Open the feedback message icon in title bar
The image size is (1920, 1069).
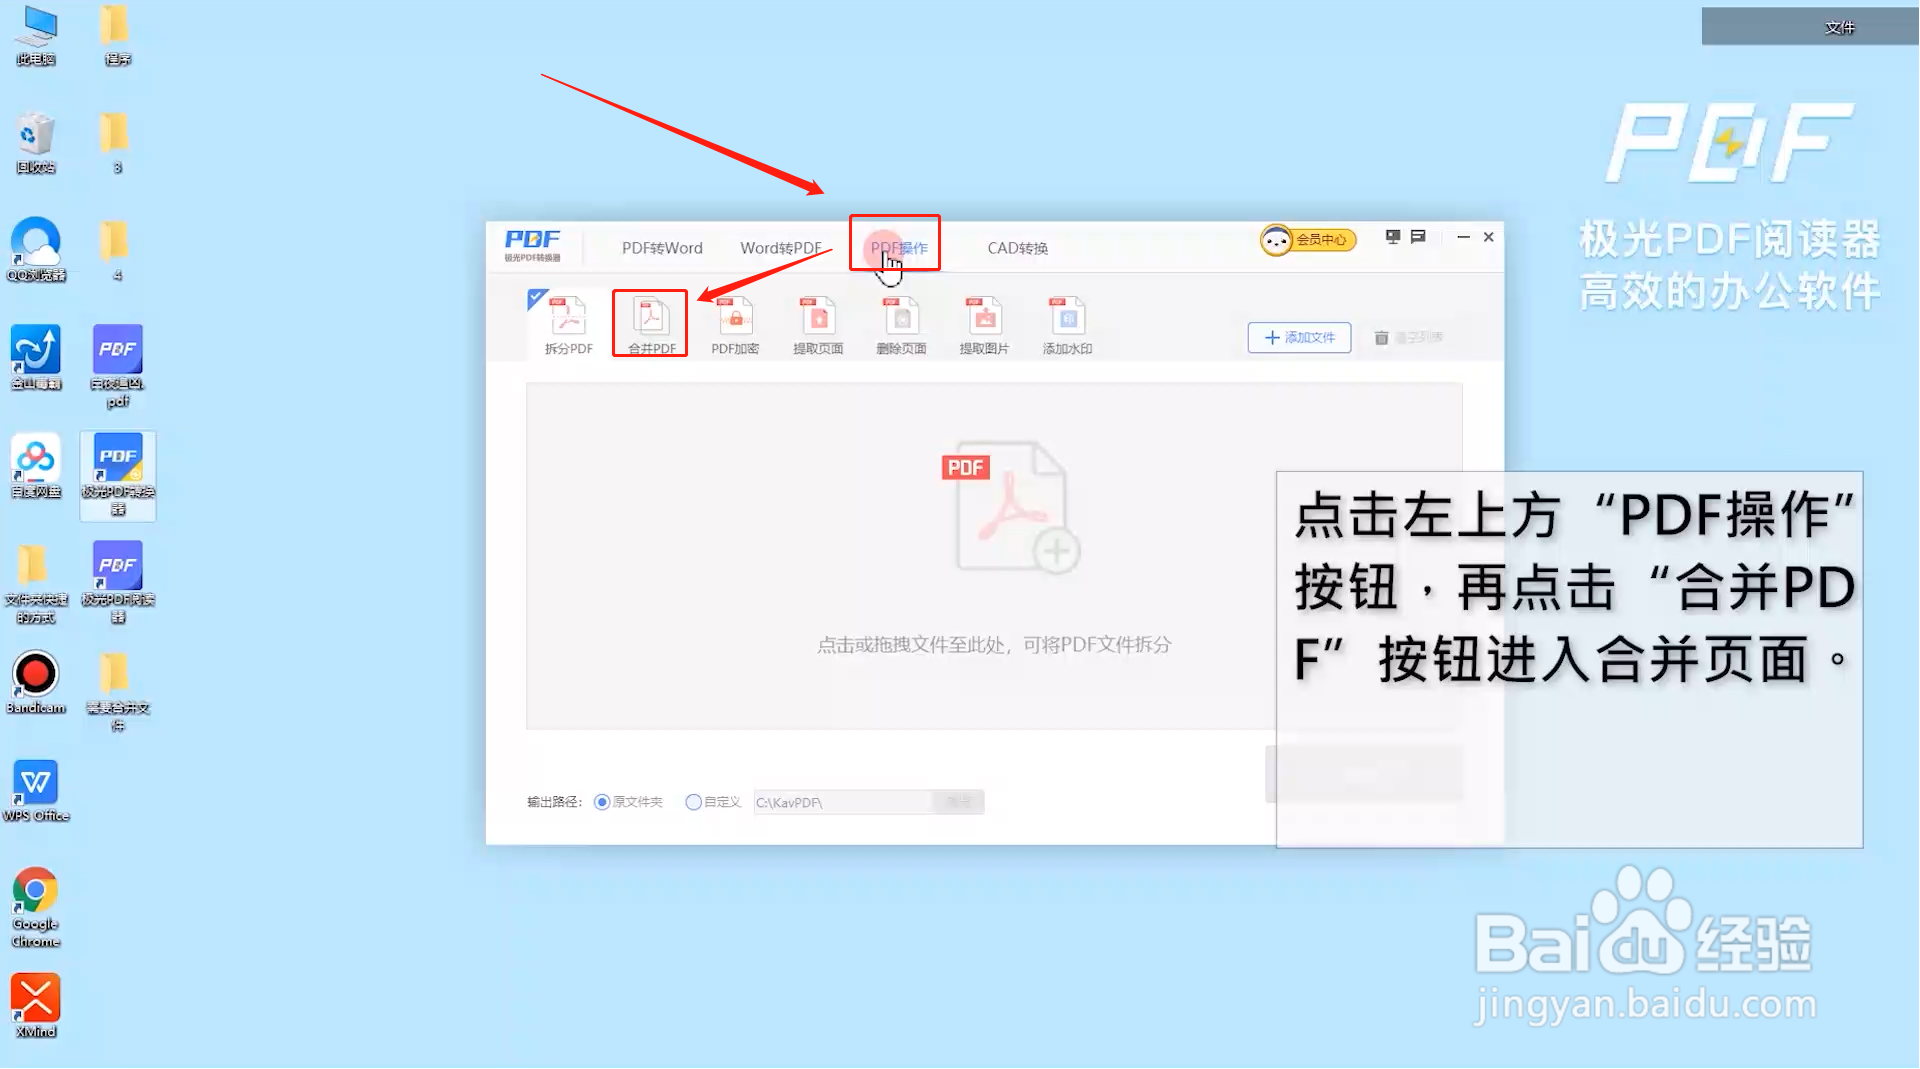point(1418,237)
